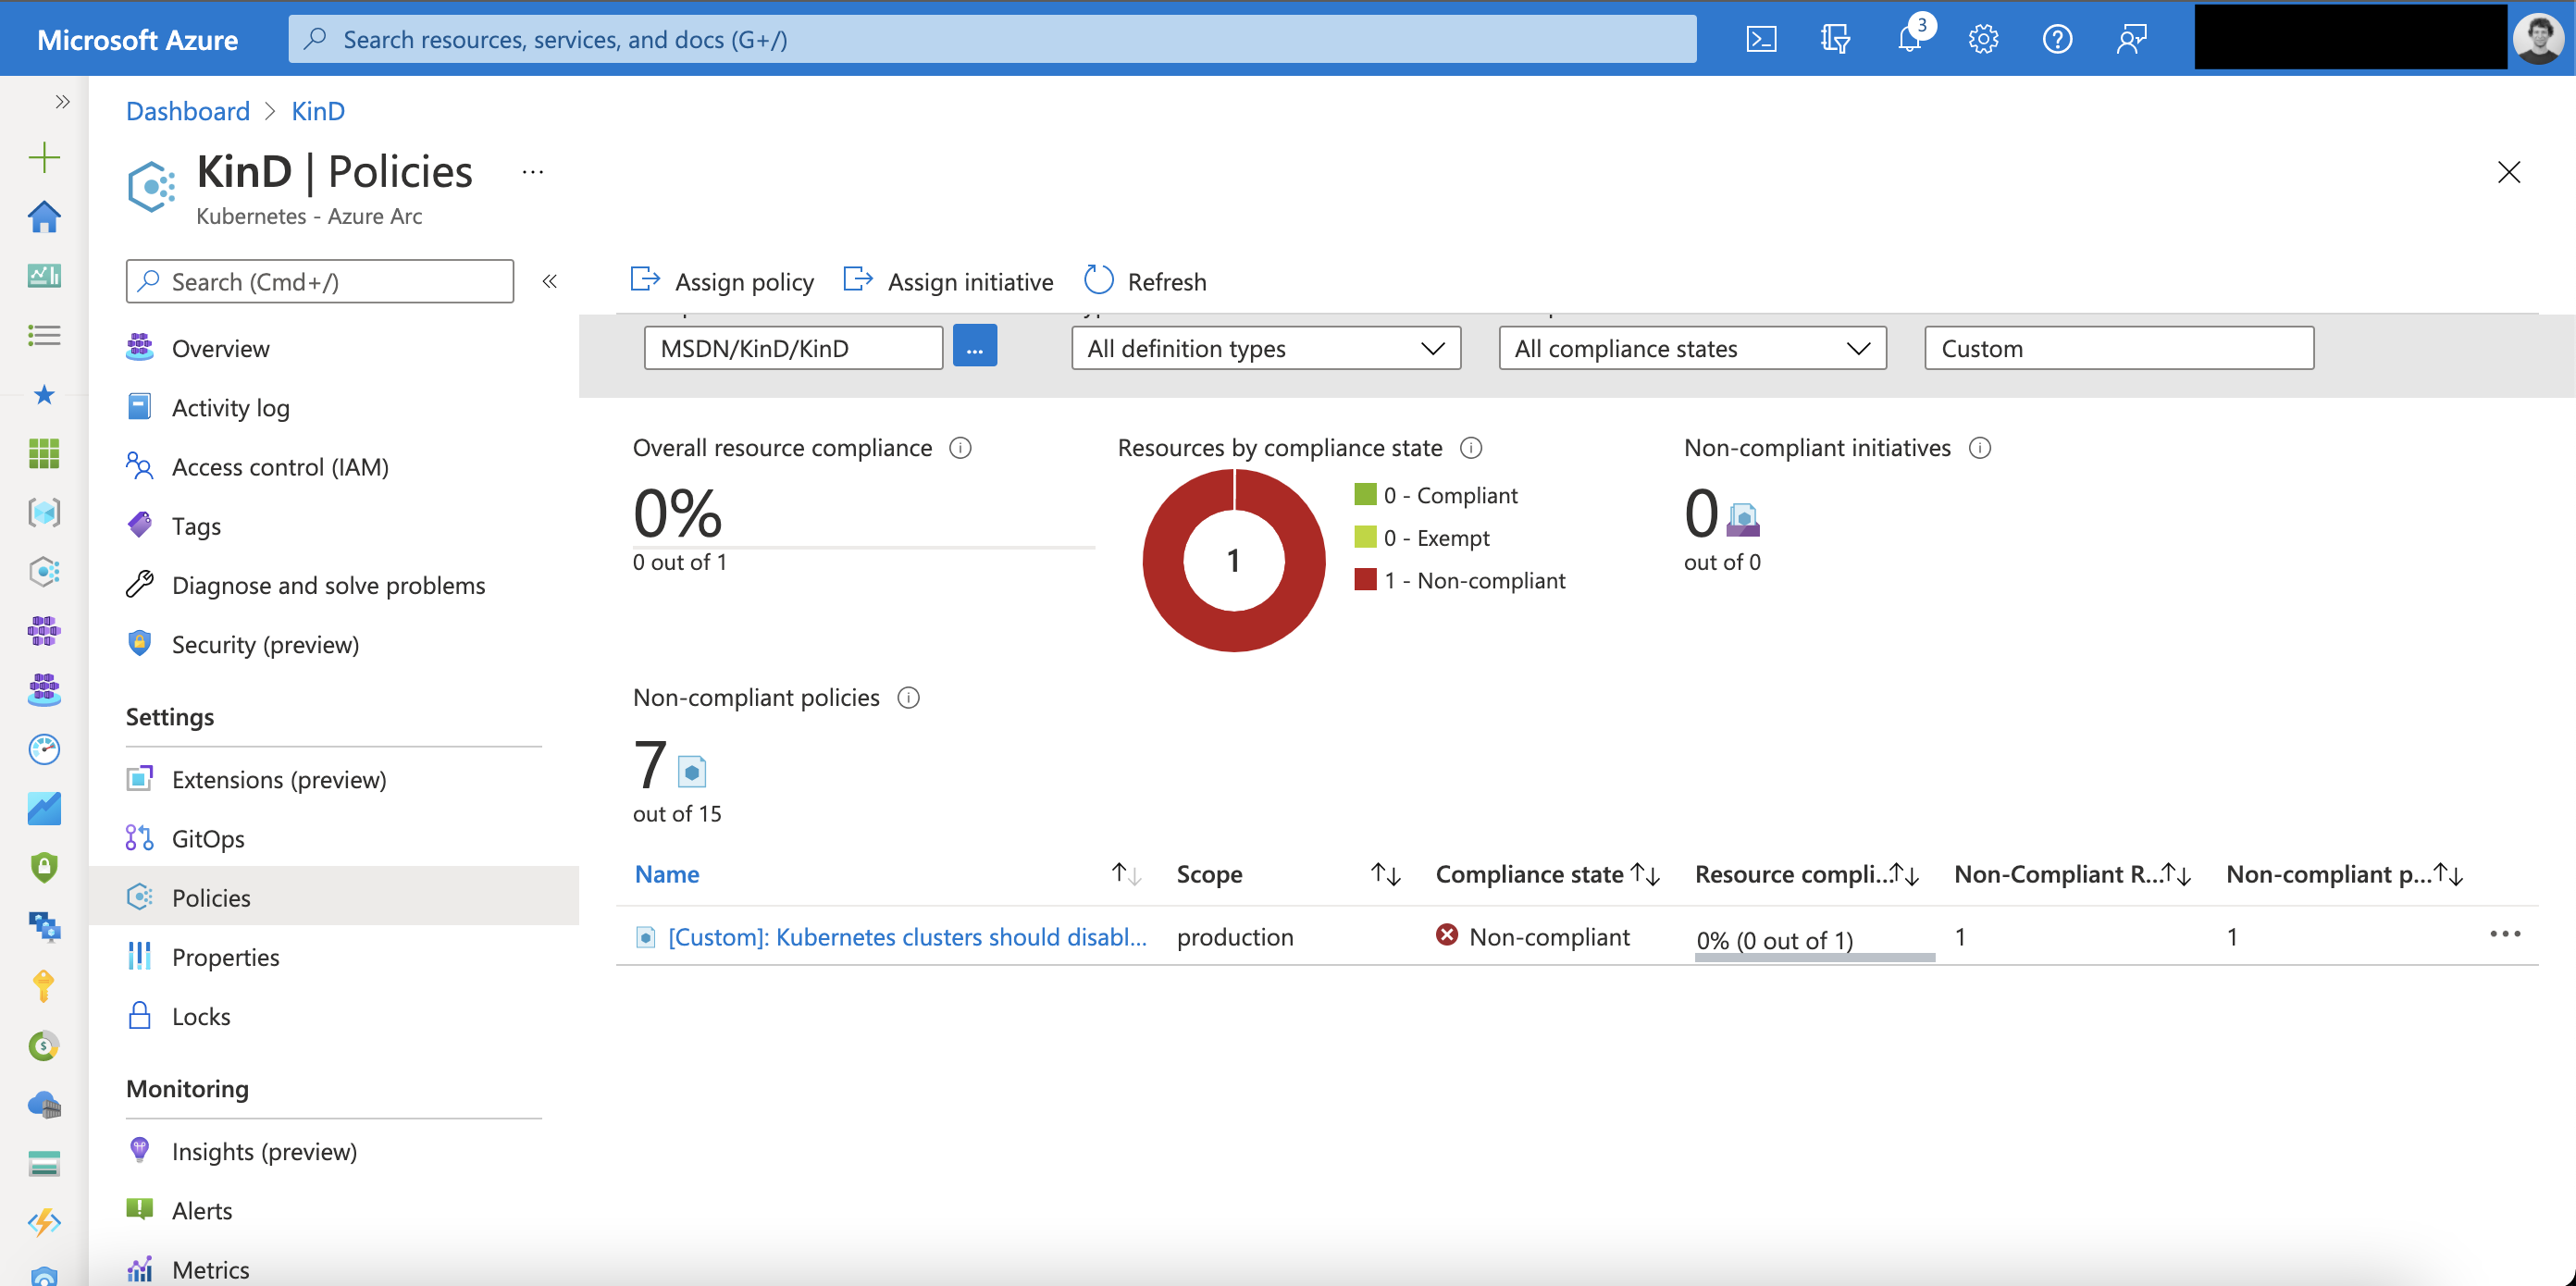Click the info icon beside Non-compliant policies
The width and height of the screenshot is (2576, 1286).
tap(908, 697)
